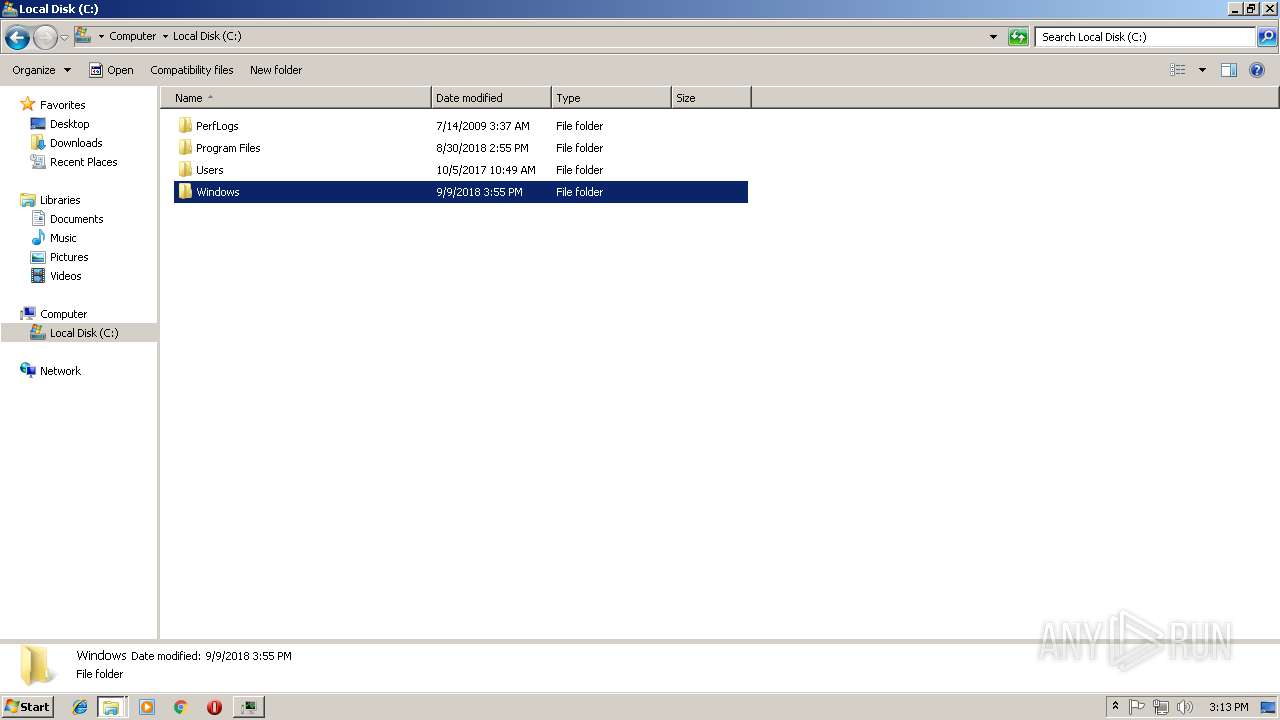Click the 3:13 PM taskbar clock
Image resolution: width=1280 pixels, height=720 pixels.
point(1228,707)
